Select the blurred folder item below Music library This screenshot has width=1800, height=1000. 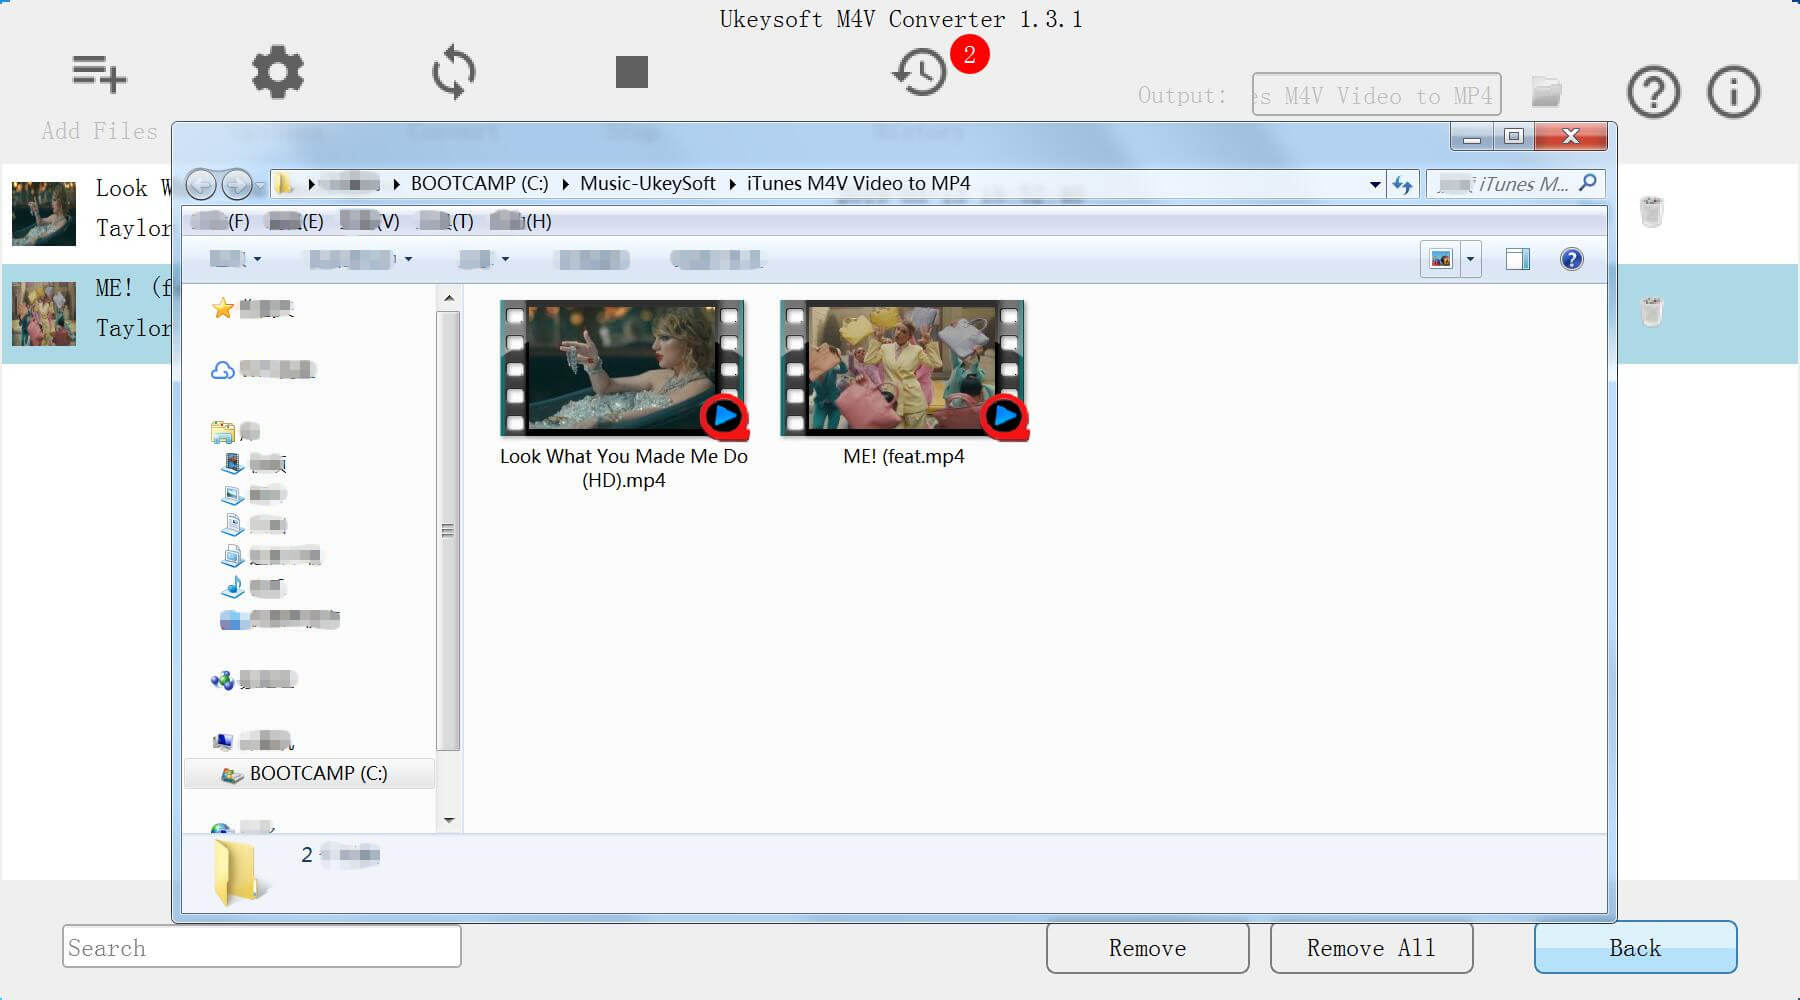pyautogui.click(x=280, y=619)
